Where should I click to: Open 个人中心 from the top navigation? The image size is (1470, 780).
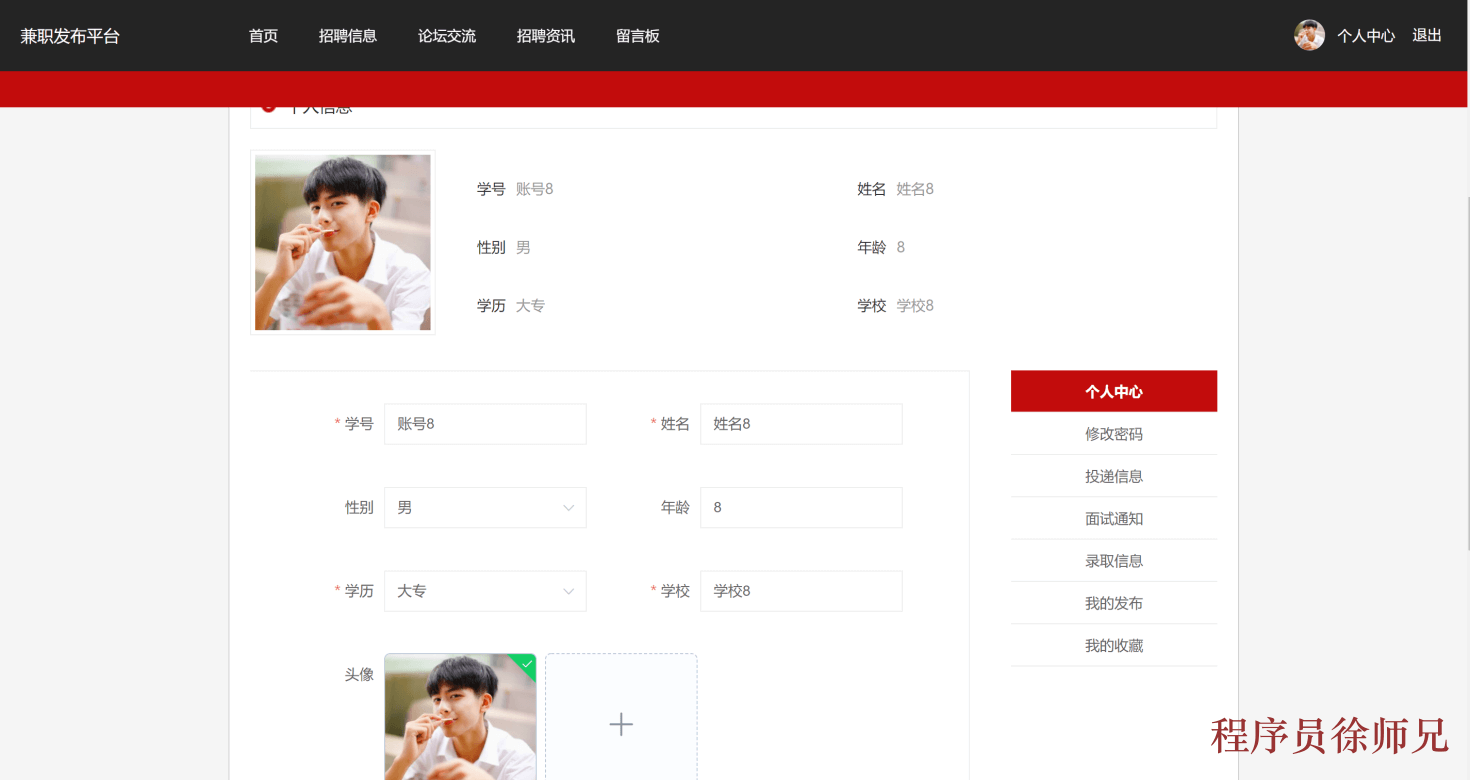coord(1366,35)
